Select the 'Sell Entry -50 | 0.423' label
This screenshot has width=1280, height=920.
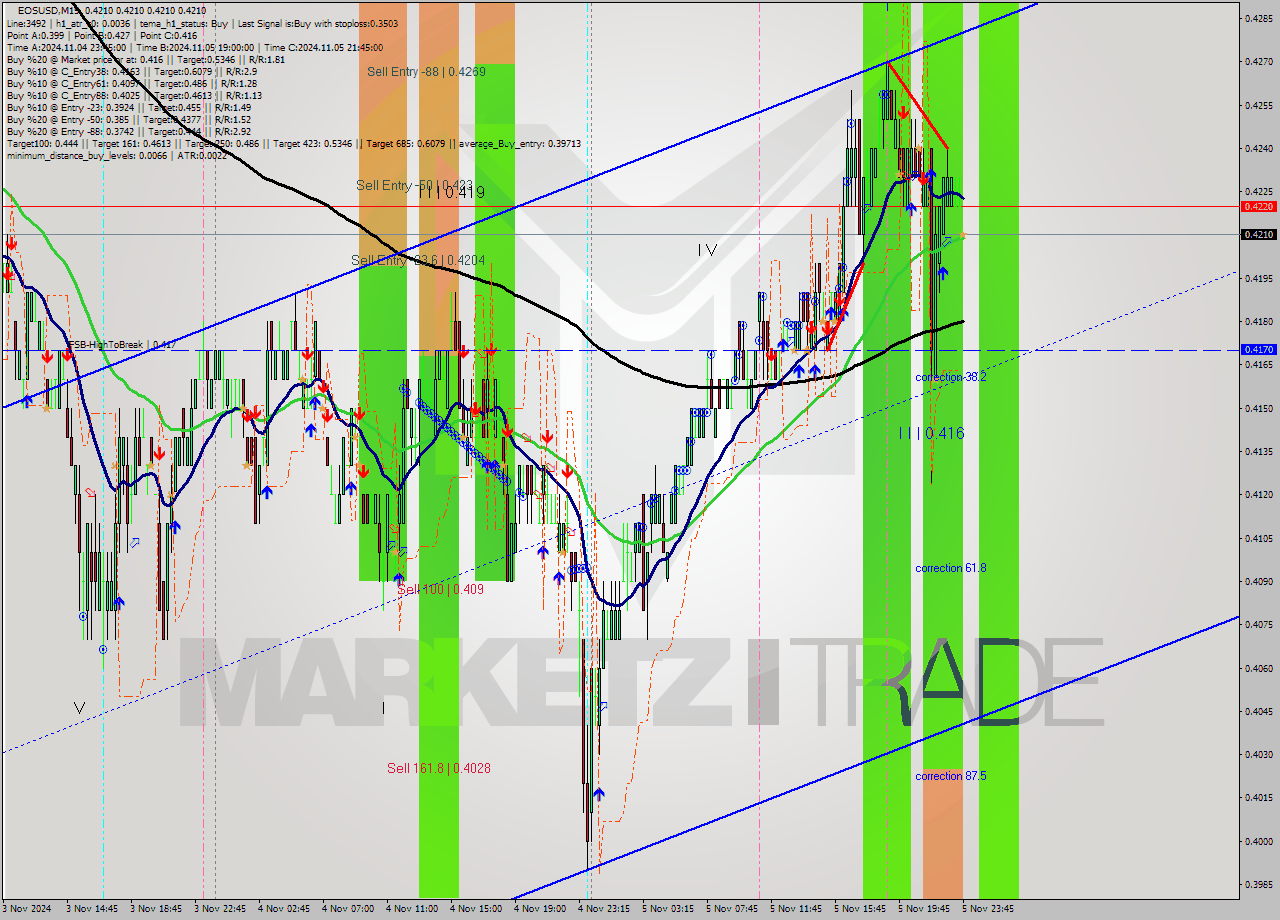[x=414, y=185]
